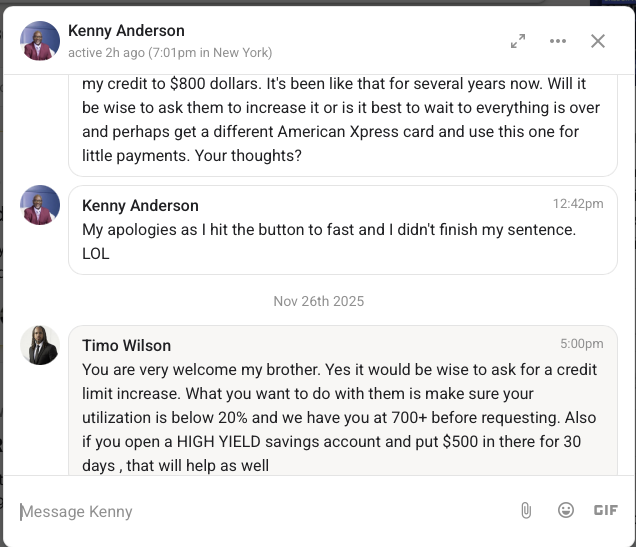The height and width of the screenshot is (547, 636).
Task: Click the Nov 26th 2025 date divider
Action: [x=318, y=301]
